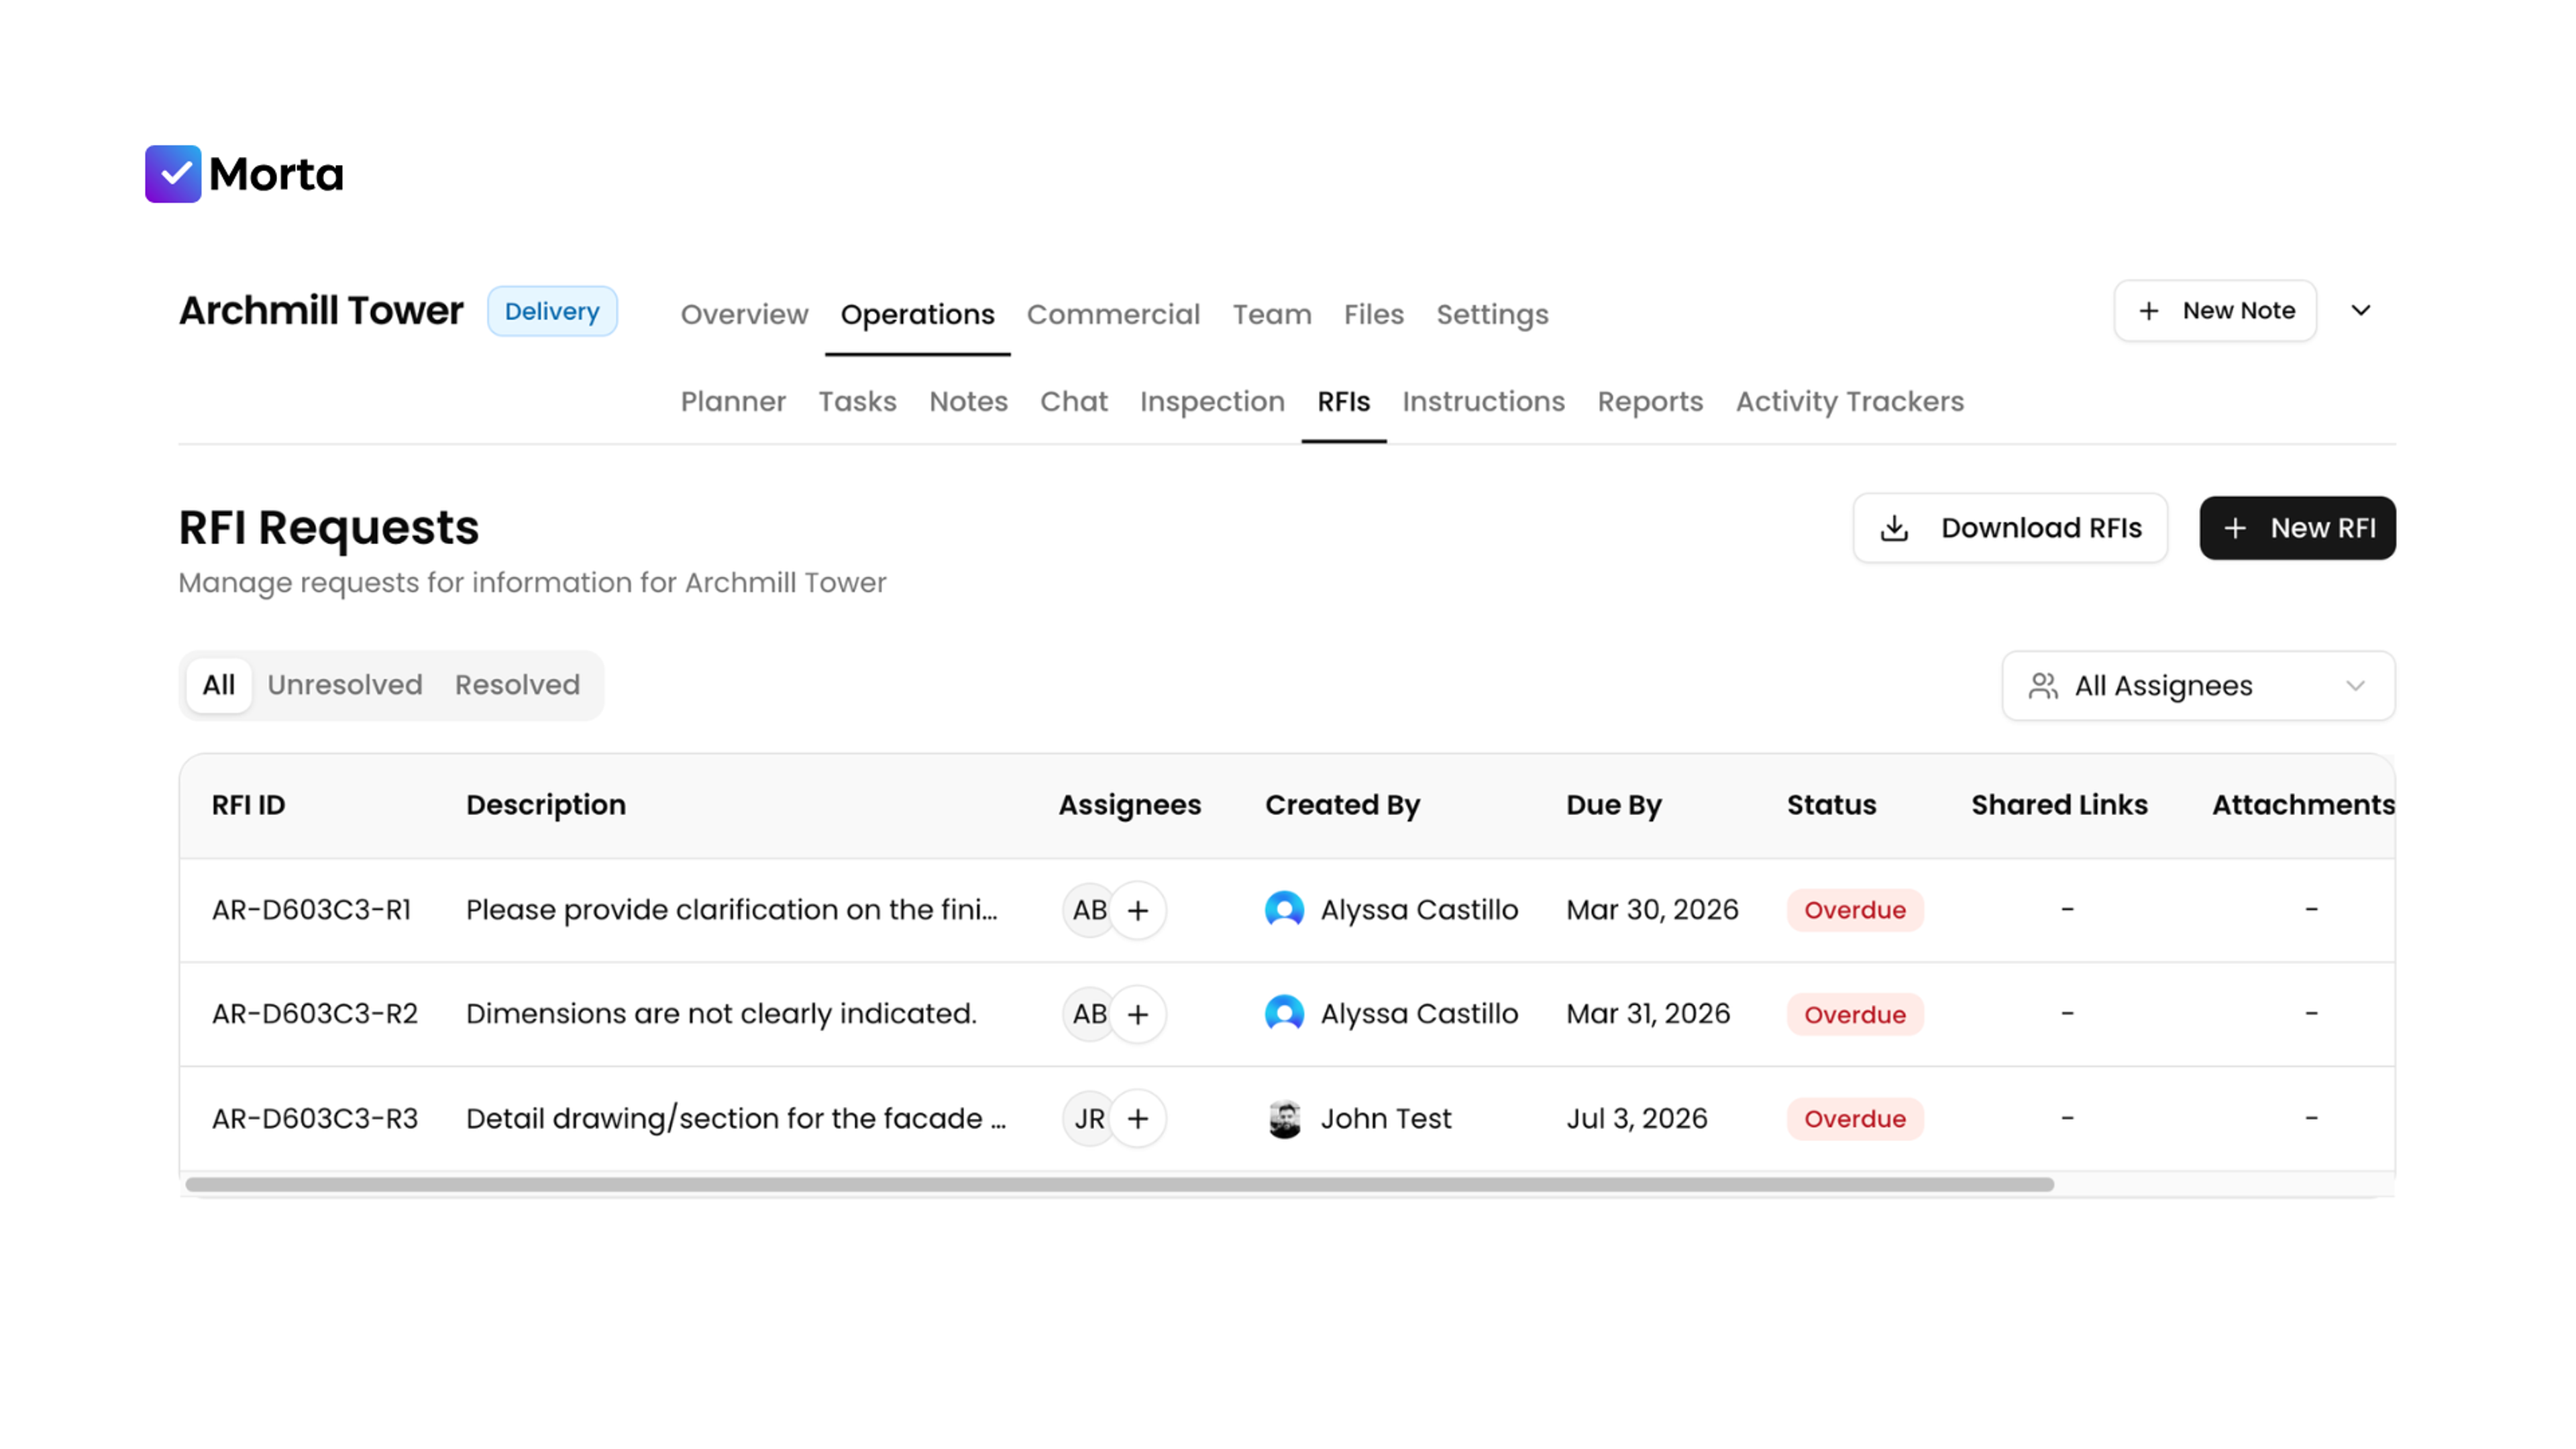The width and height of the screenshot is (2576, 1449).
Task: Open the Overview tab
Action: 744,315
